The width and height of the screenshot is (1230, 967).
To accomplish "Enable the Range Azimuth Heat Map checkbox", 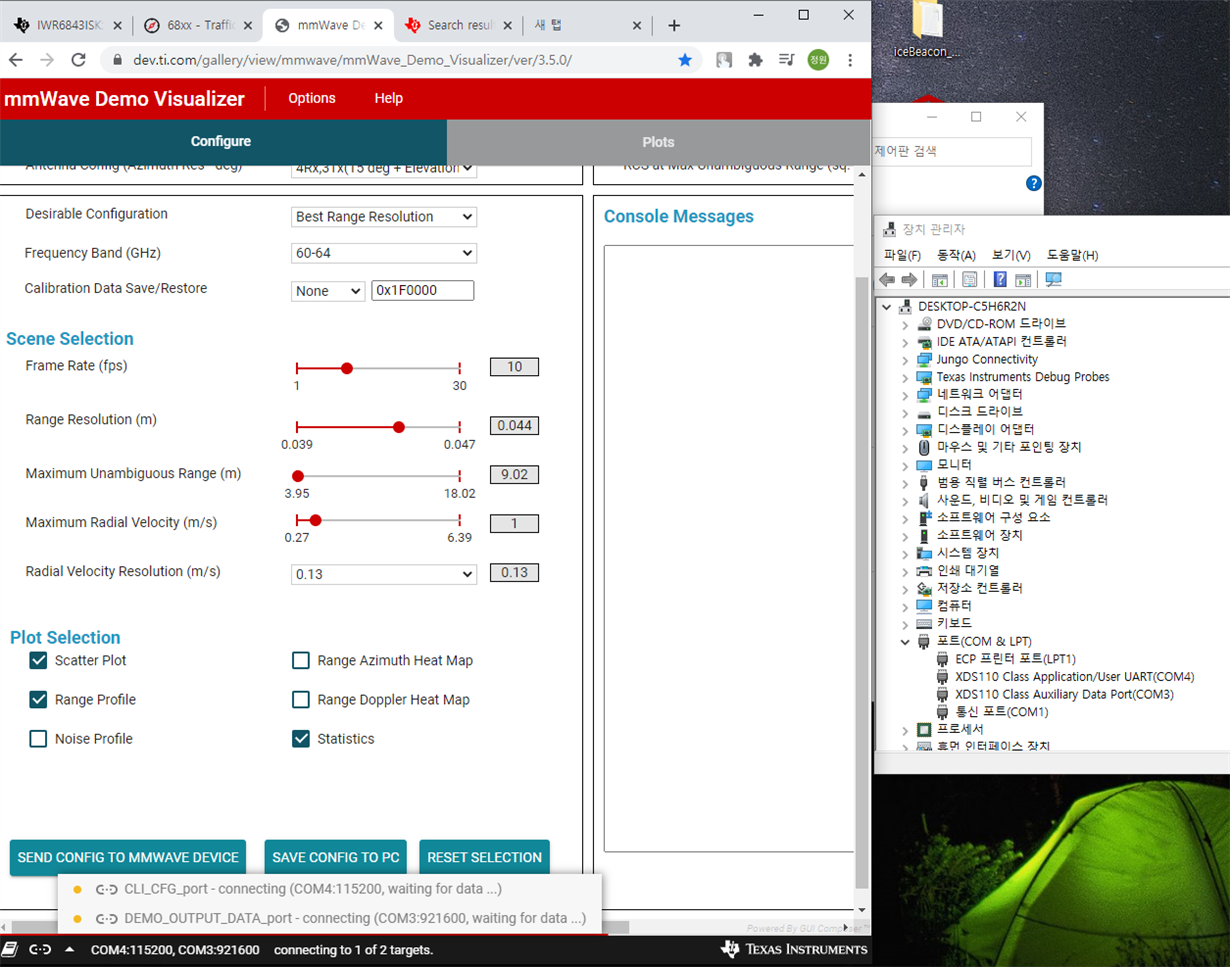I will (x=301, y=660).
